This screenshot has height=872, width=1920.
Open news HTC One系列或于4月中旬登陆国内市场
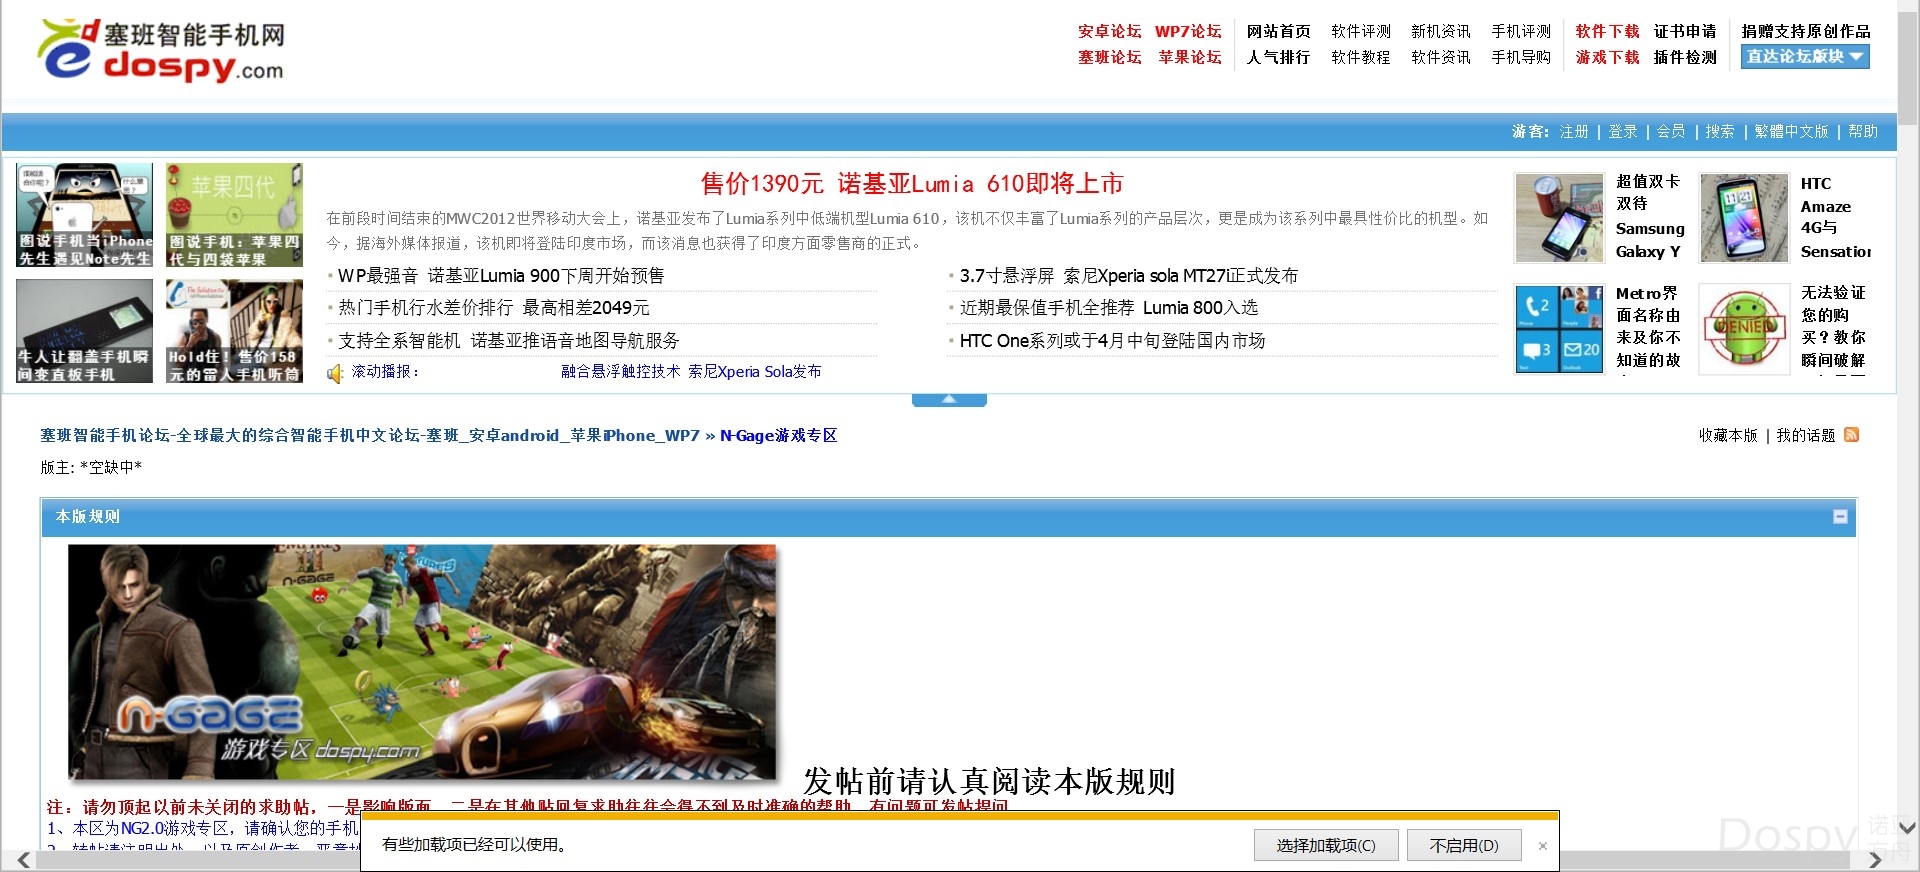[1112, 341]
